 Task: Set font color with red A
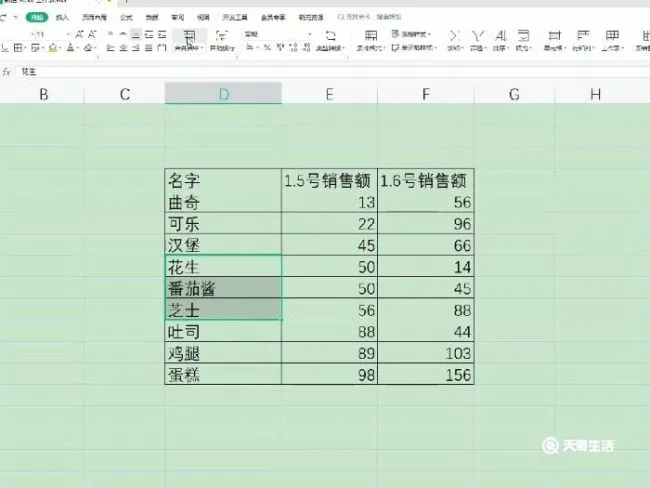pos(70,48)
